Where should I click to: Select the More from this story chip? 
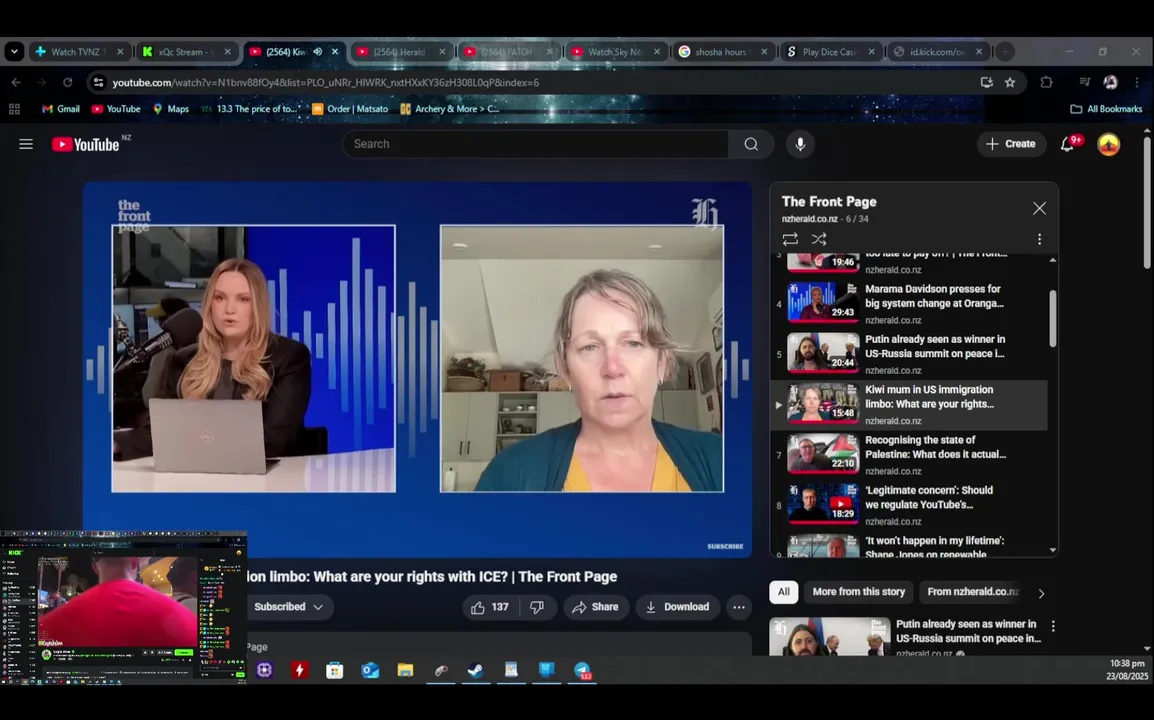pos(858,592)
